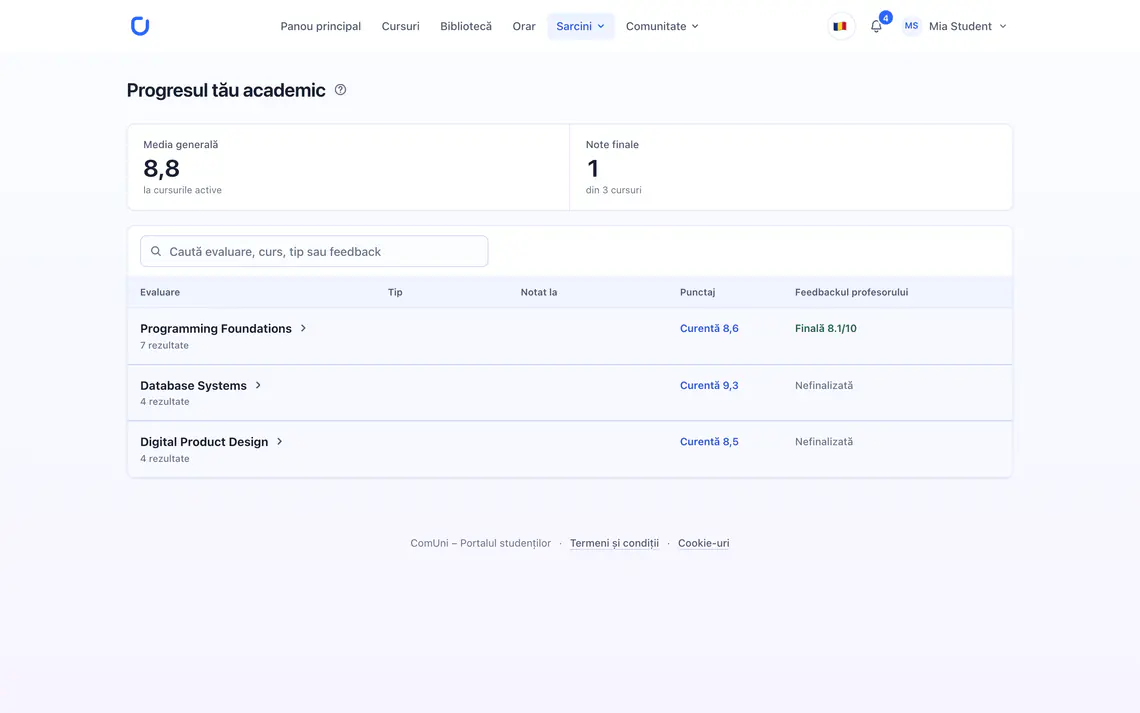
Task: Open the Sarcini dropdown menu
Action: click(x=580, y=26)
